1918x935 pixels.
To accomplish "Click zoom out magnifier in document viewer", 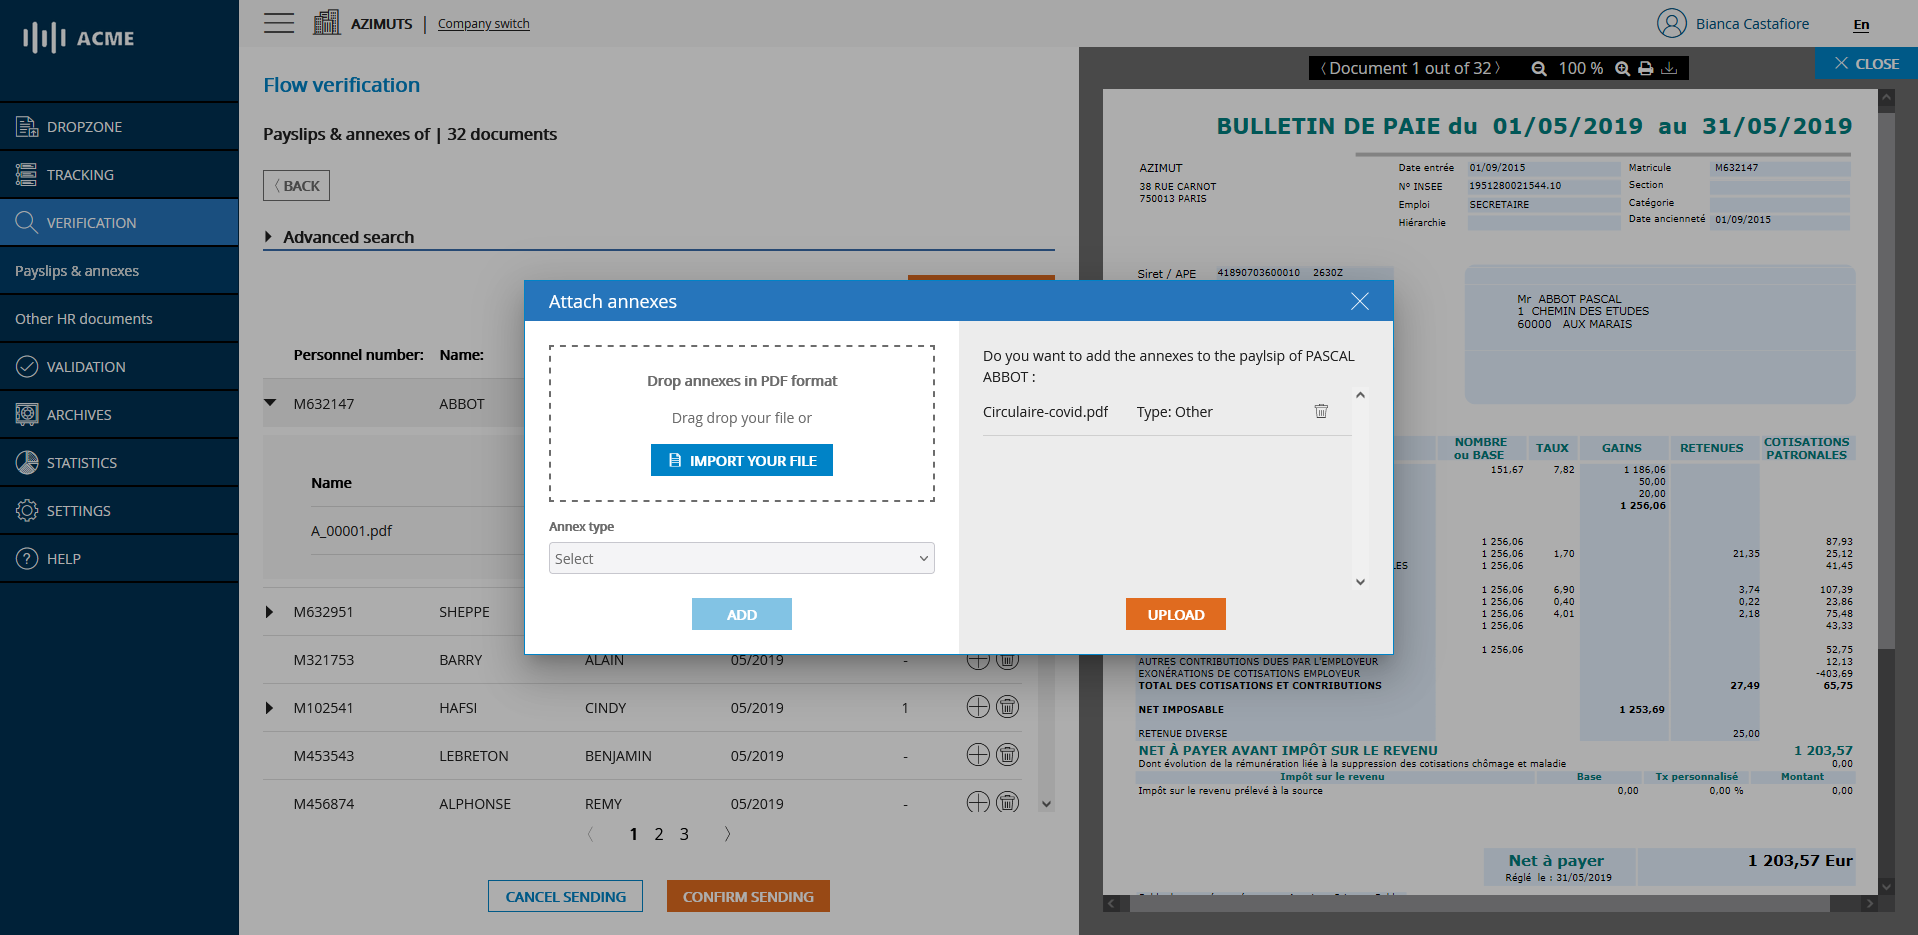I will 1539,69.
